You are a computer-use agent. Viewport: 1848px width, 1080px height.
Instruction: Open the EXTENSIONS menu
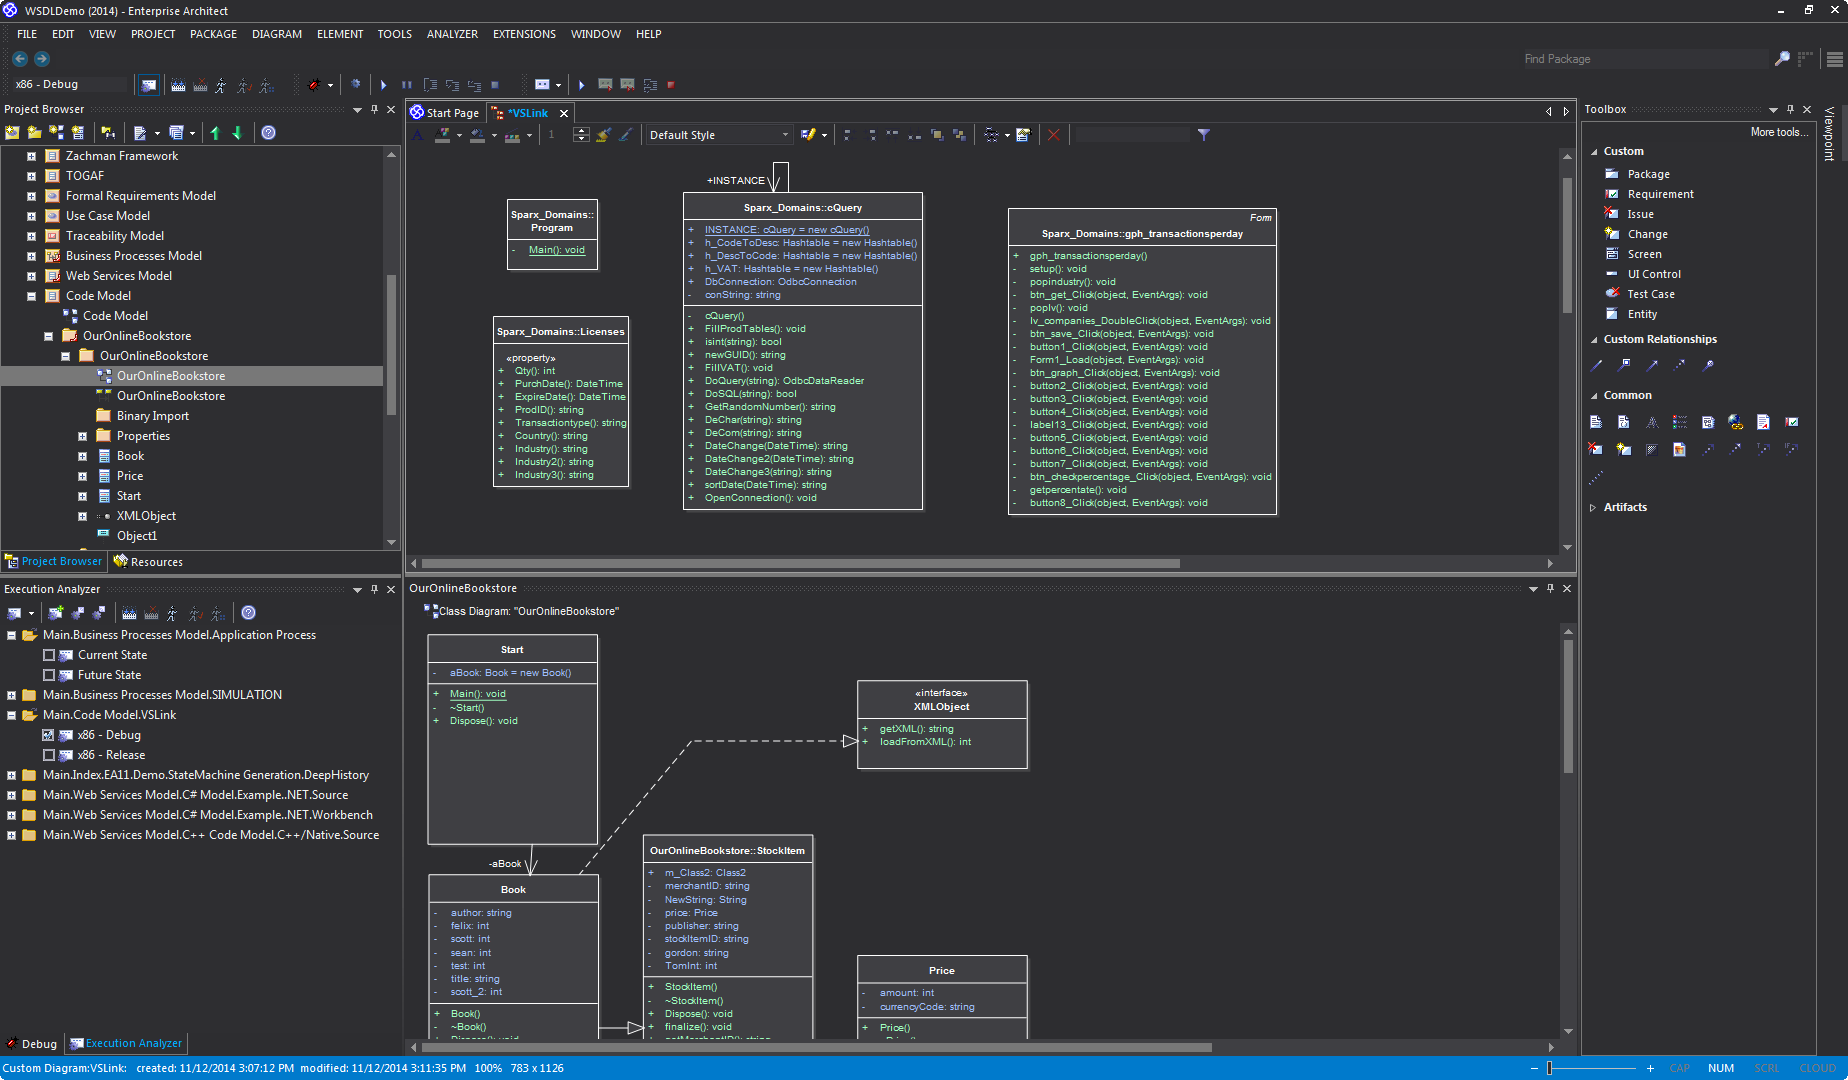524,34
